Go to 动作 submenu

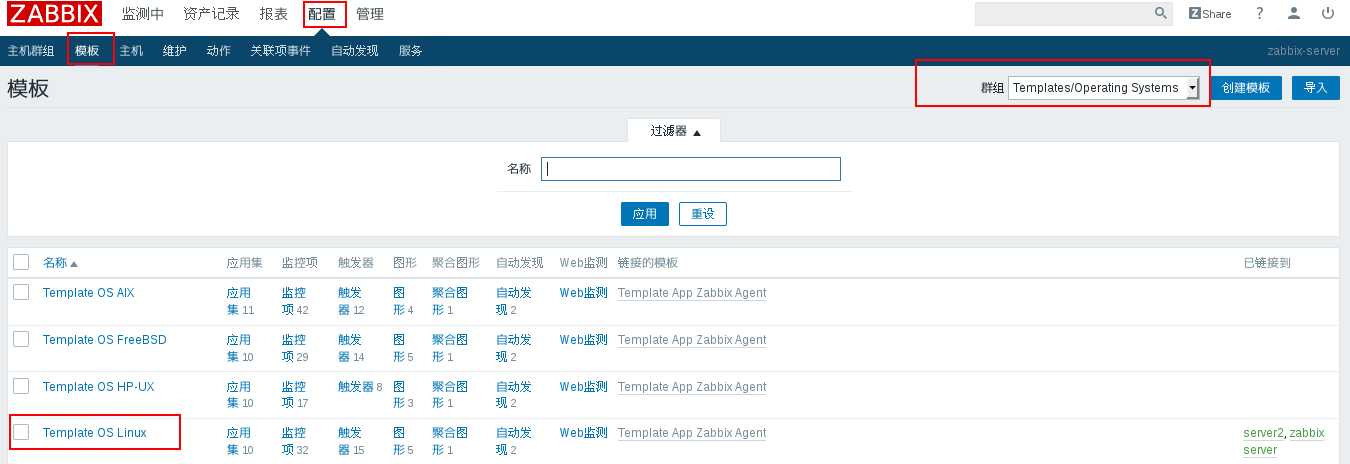pyautogui.click(x=218, y=51)
